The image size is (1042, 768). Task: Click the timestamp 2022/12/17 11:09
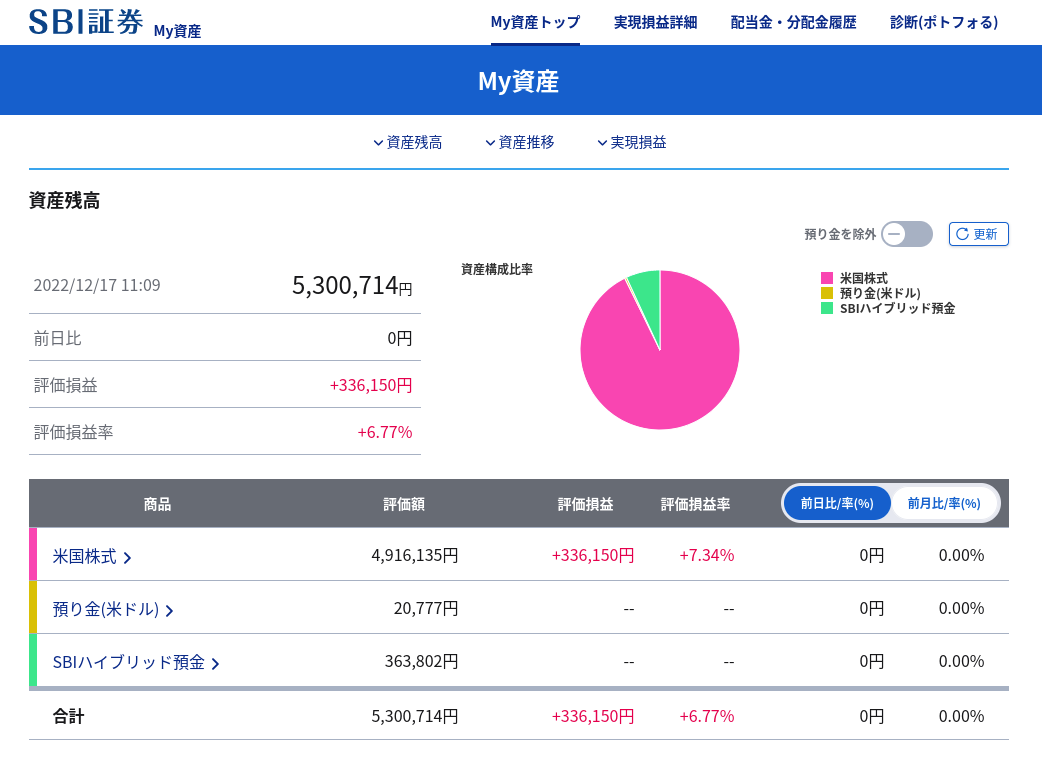[x=97, y=285]
